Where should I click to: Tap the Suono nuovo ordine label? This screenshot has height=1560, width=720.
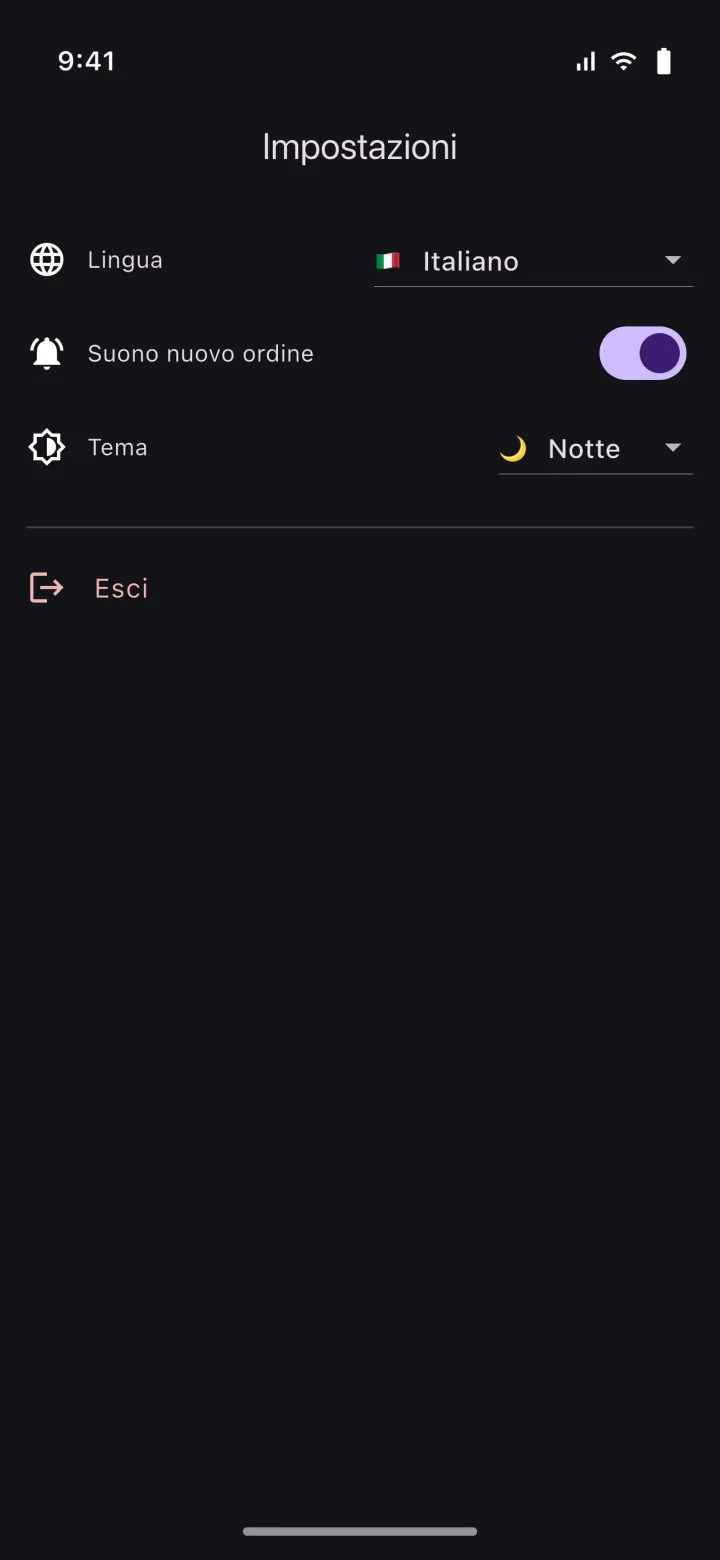tap(201, 353)
